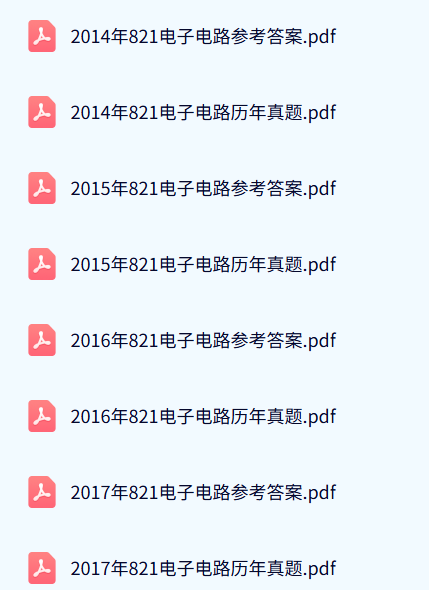The image size is (429, 590).
Task: Click PDF icon for 2016年821电子电路历年真题
Action: click(x=42, y=416)
